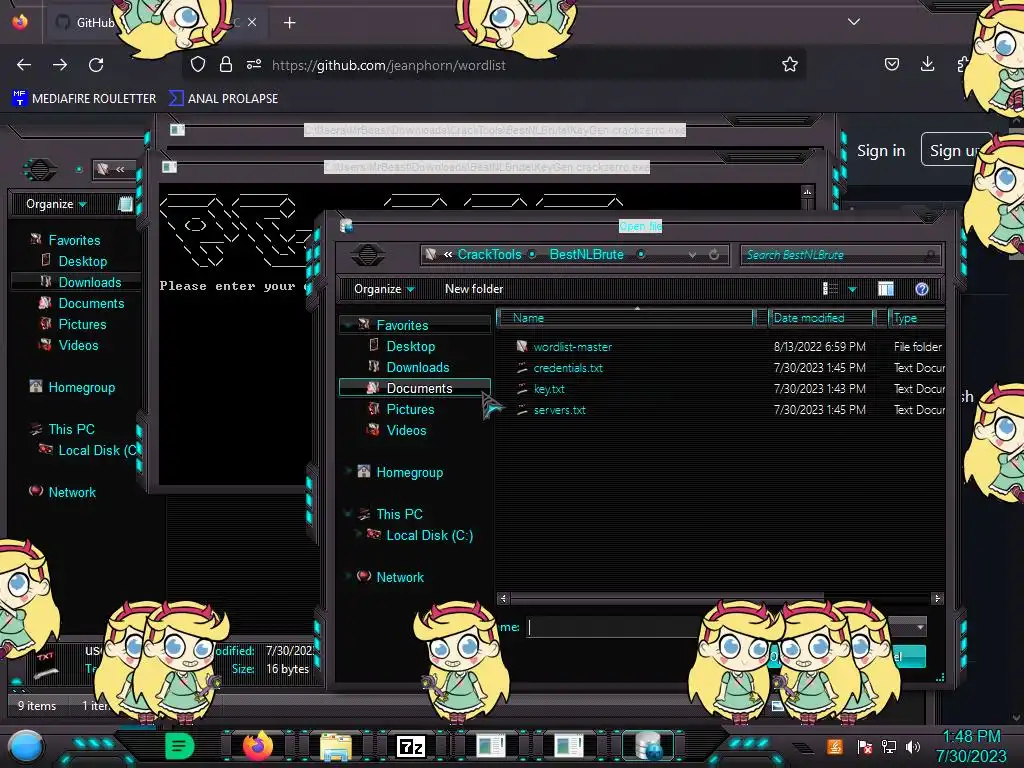Select credentials.txt file

tap(568, 368)
